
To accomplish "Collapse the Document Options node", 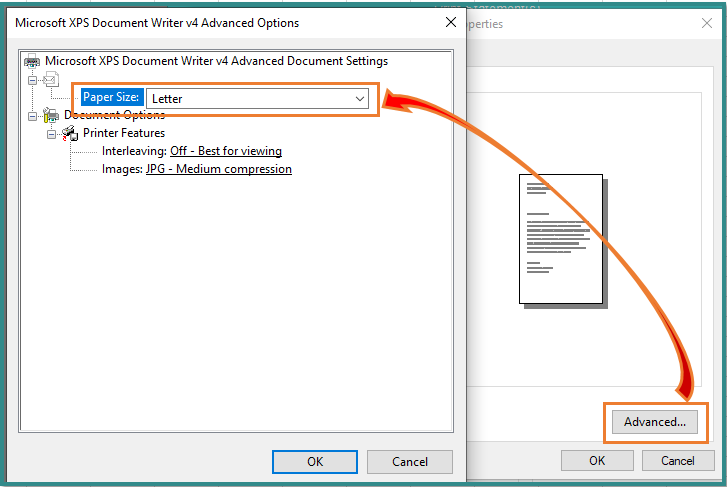I will click(x=32, y=116).
